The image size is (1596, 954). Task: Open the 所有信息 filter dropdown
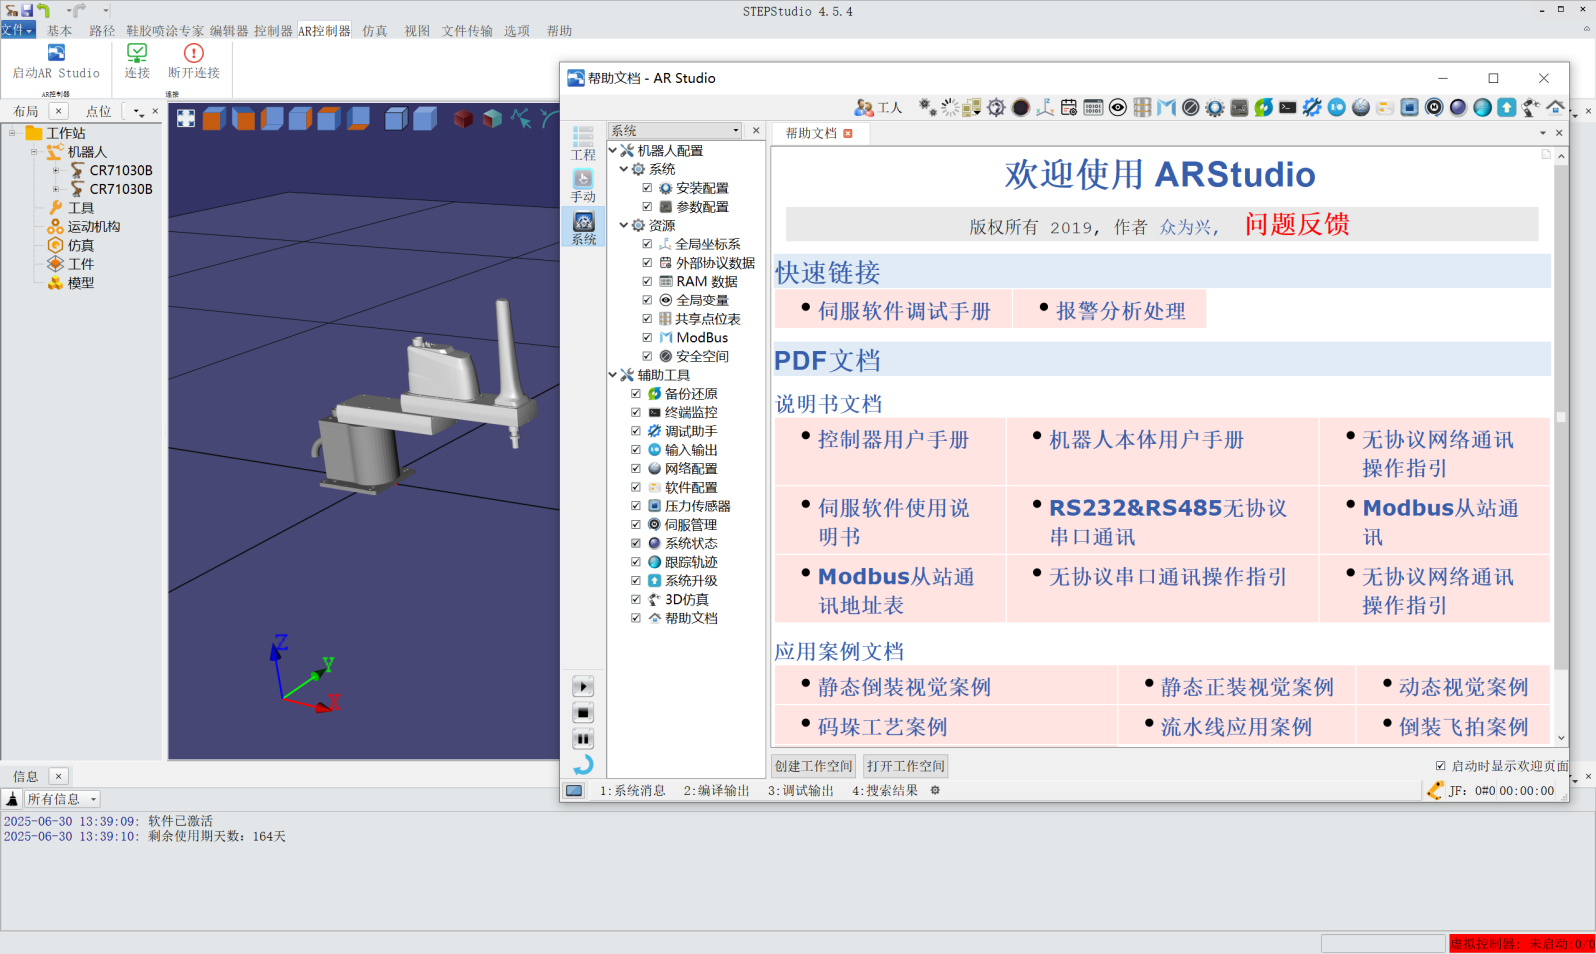click(x=63, y=799)
